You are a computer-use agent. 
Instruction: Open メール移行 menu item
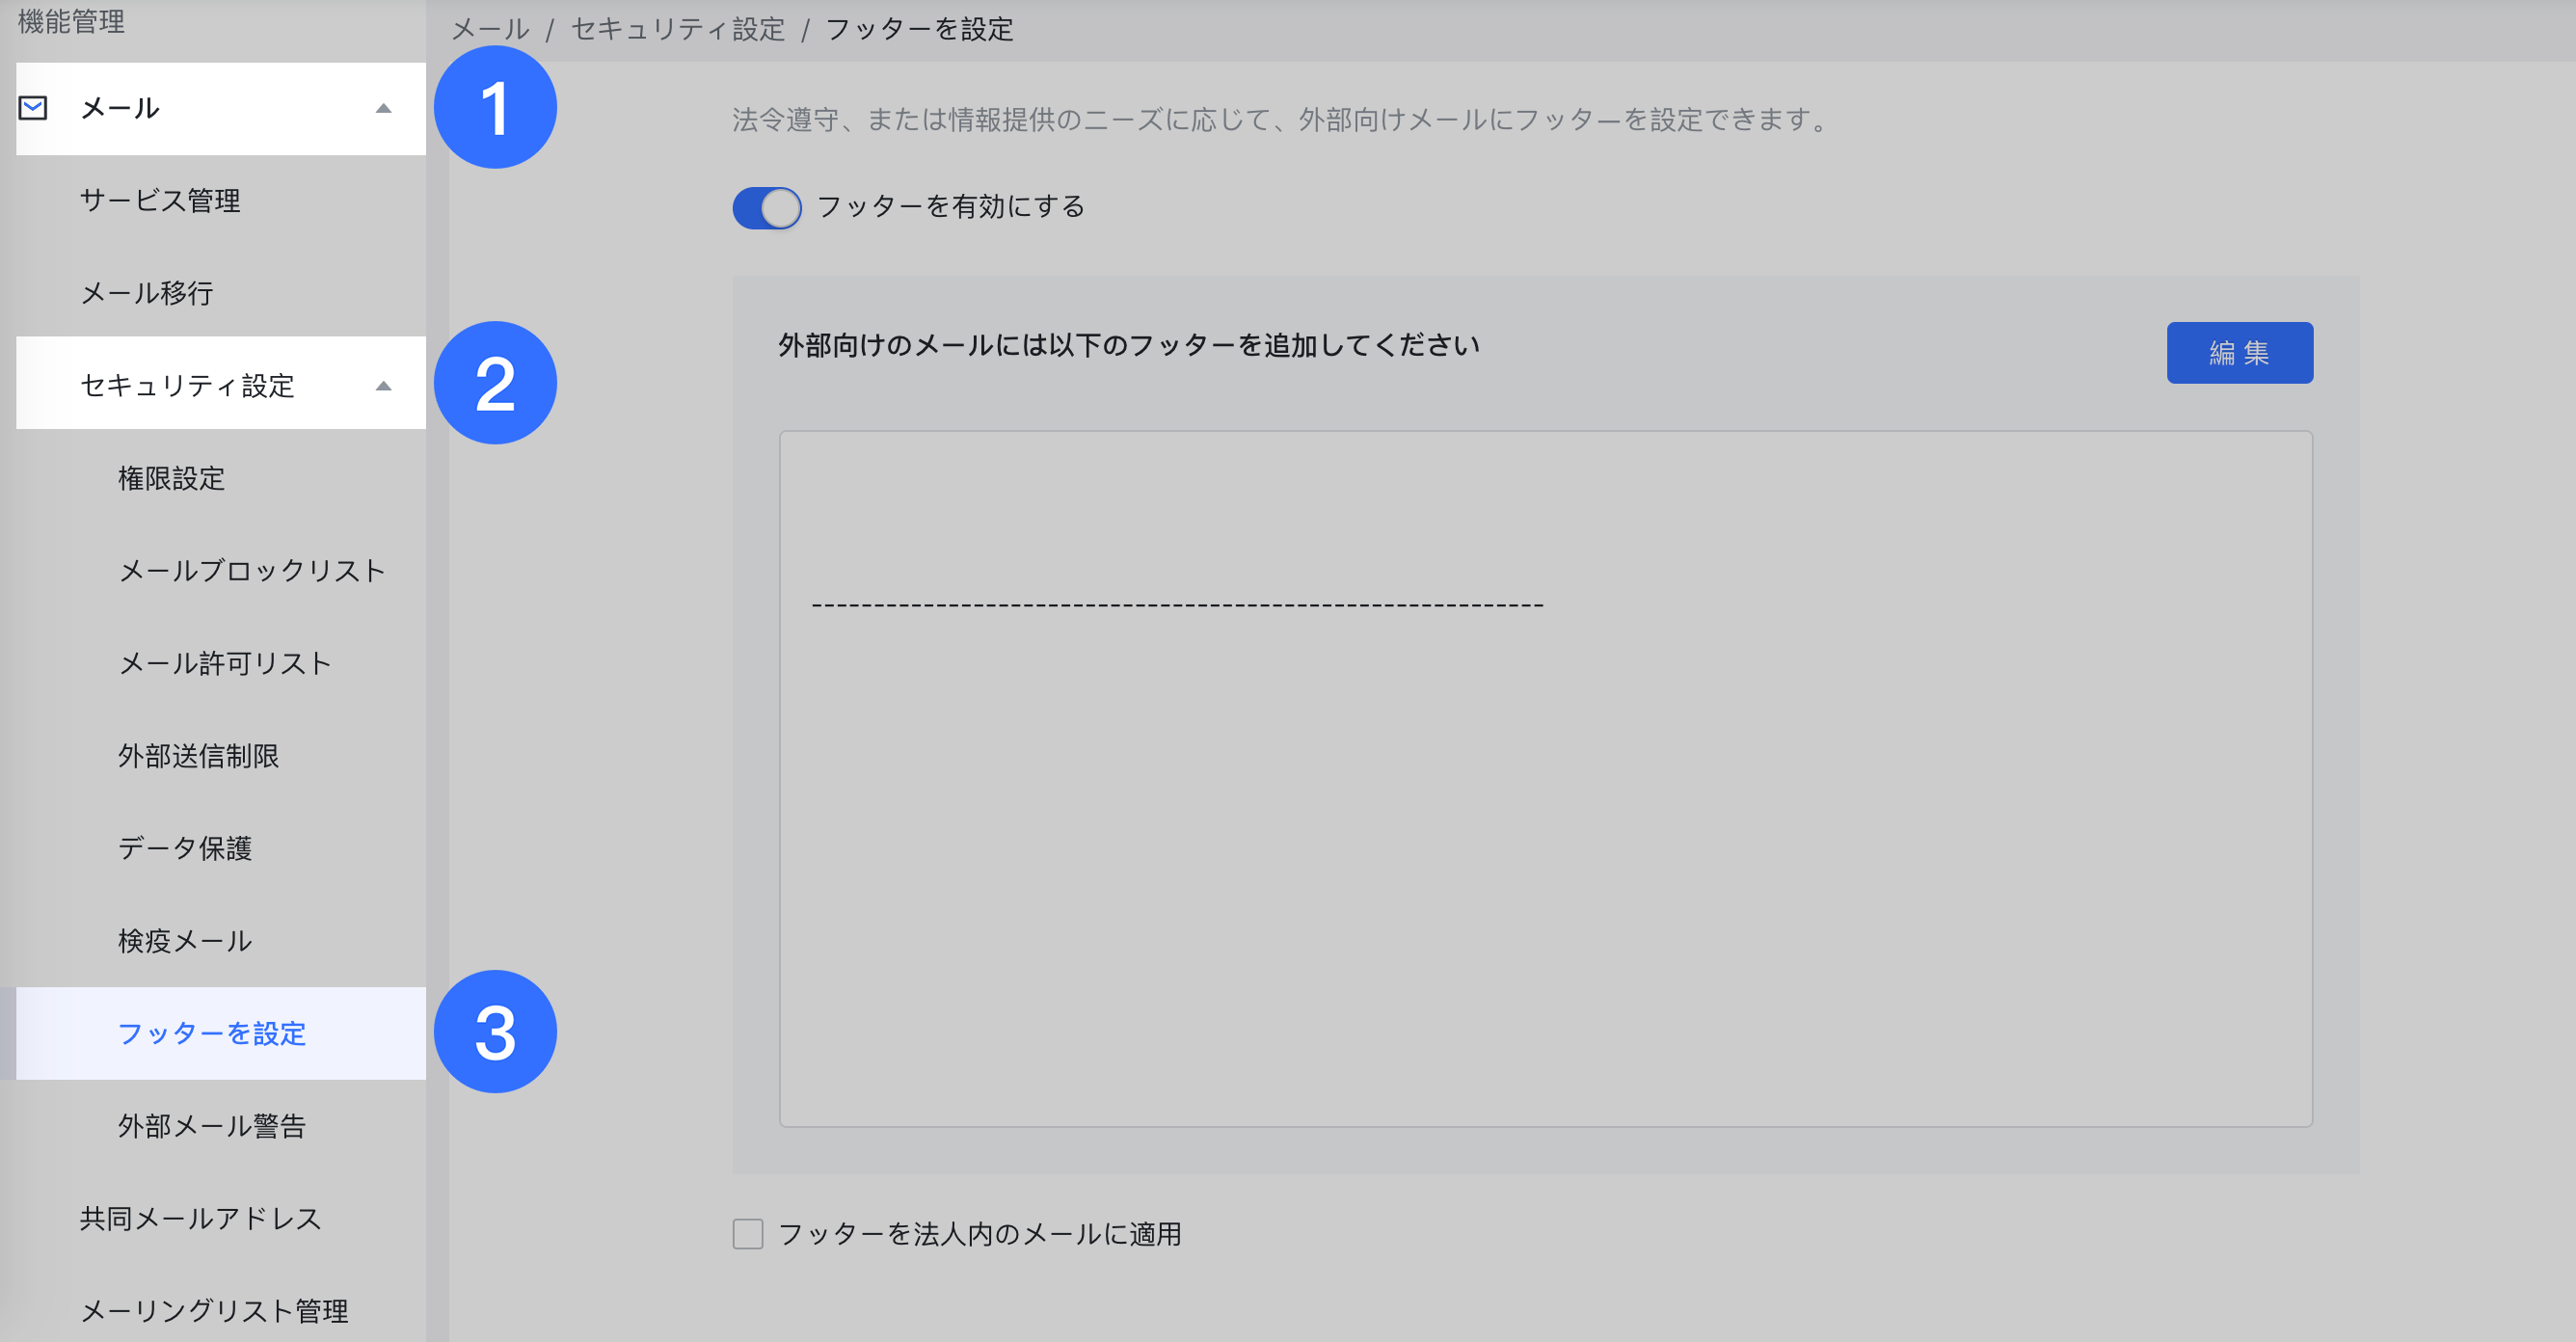tap(147, 293)
